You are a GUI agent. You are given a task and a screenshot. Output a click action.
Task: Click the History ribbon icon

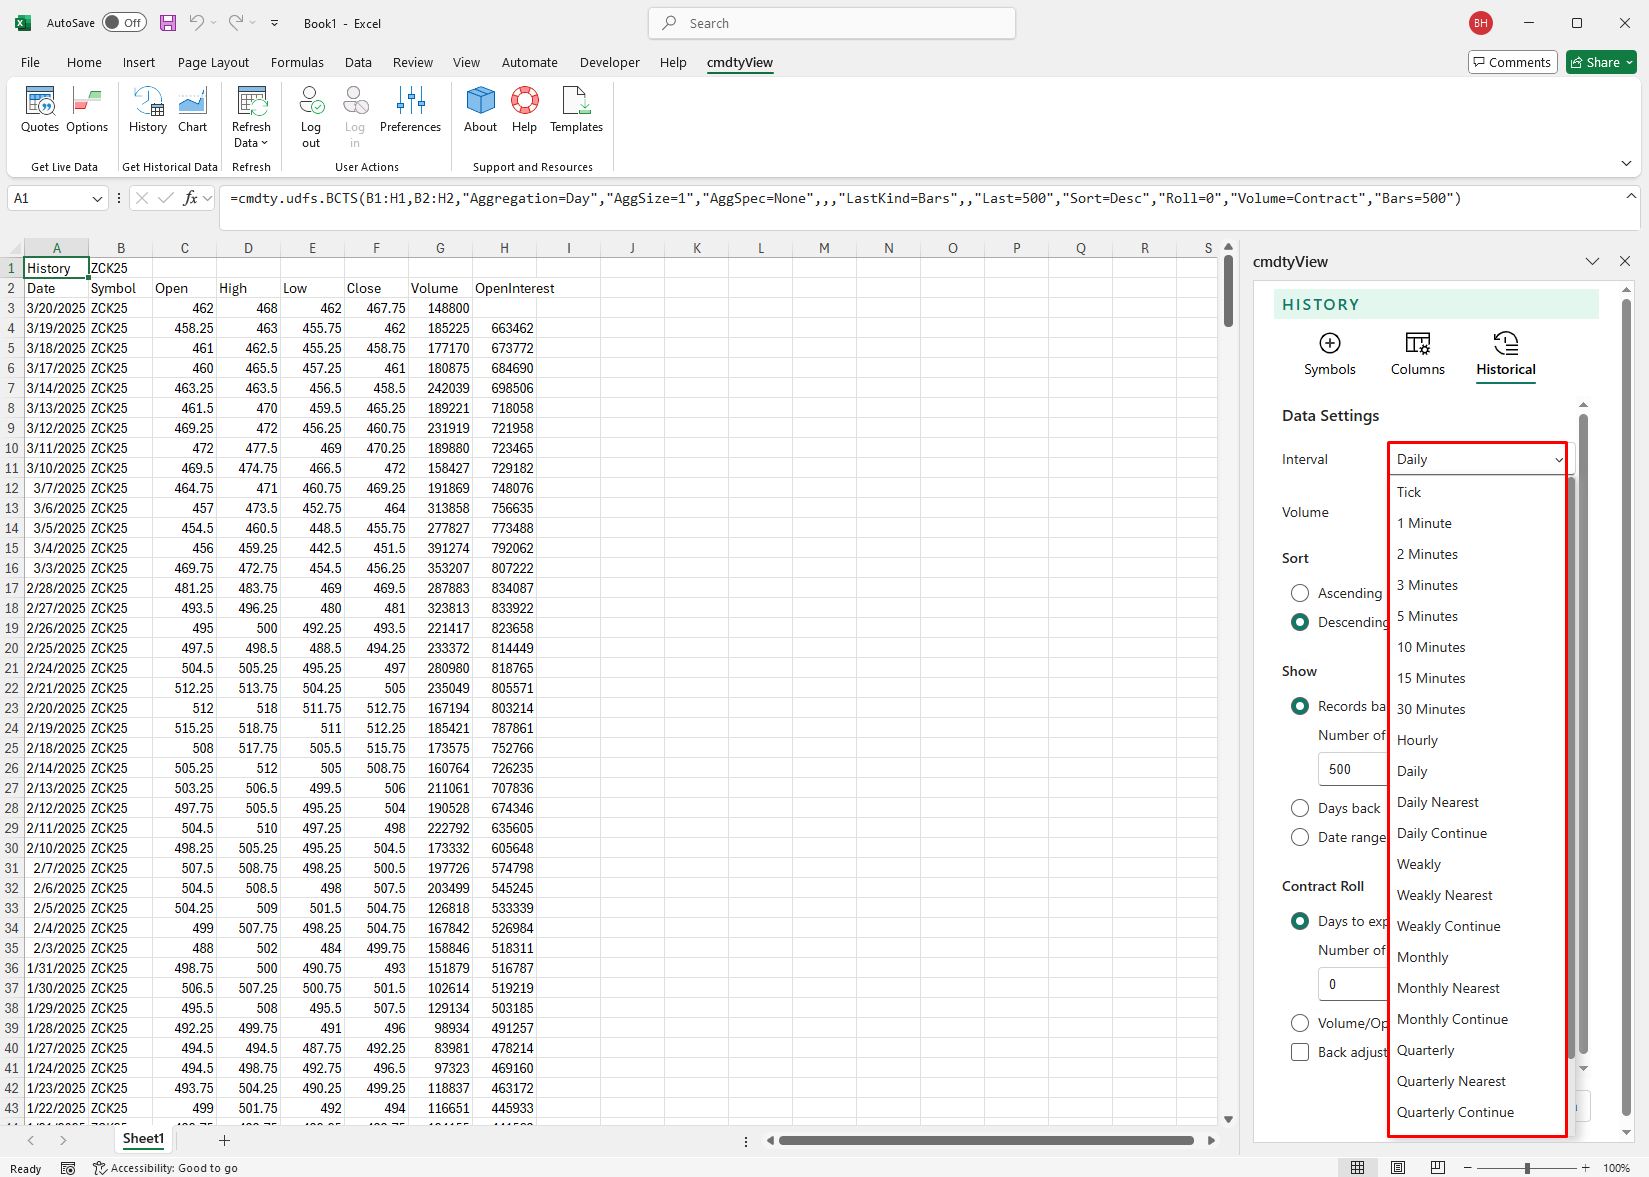(x=148, y=110)
